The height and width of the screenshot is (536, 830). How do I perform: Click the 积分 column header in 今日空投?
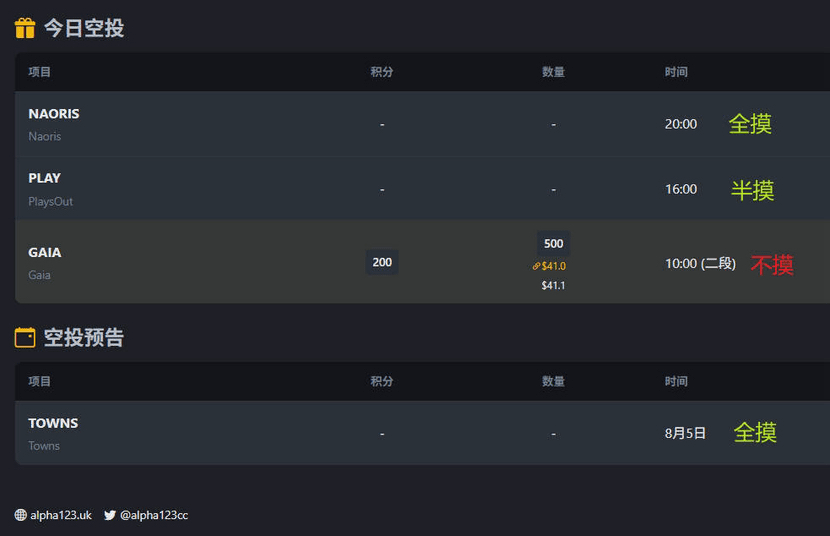point(382,72)
